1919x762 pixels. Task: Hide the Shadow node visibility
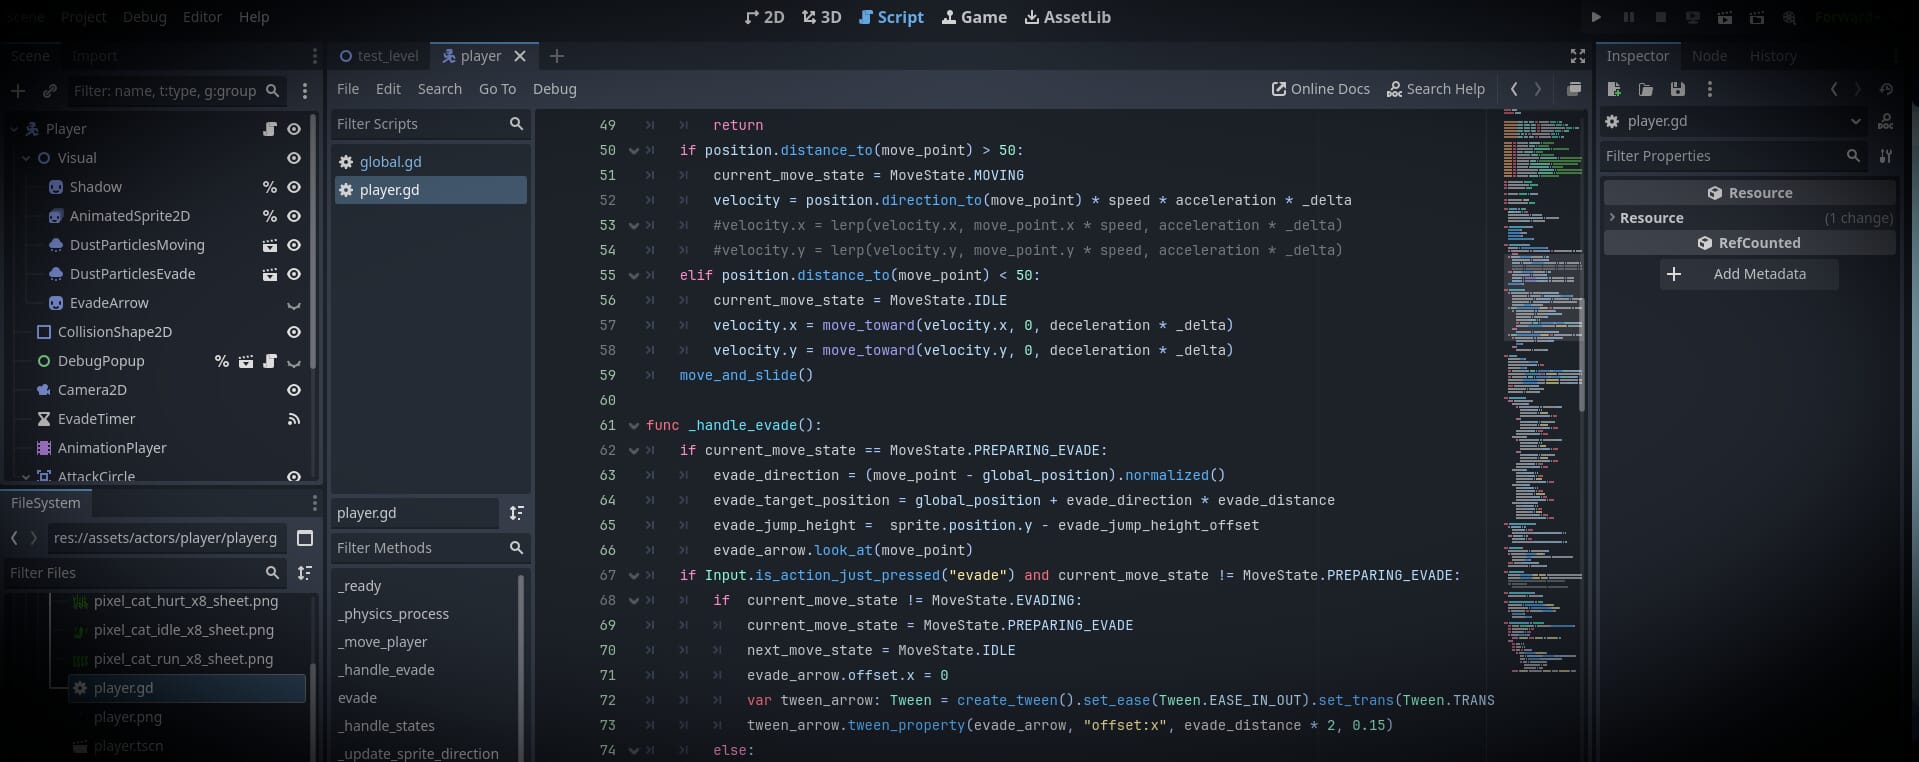(293, 187)
